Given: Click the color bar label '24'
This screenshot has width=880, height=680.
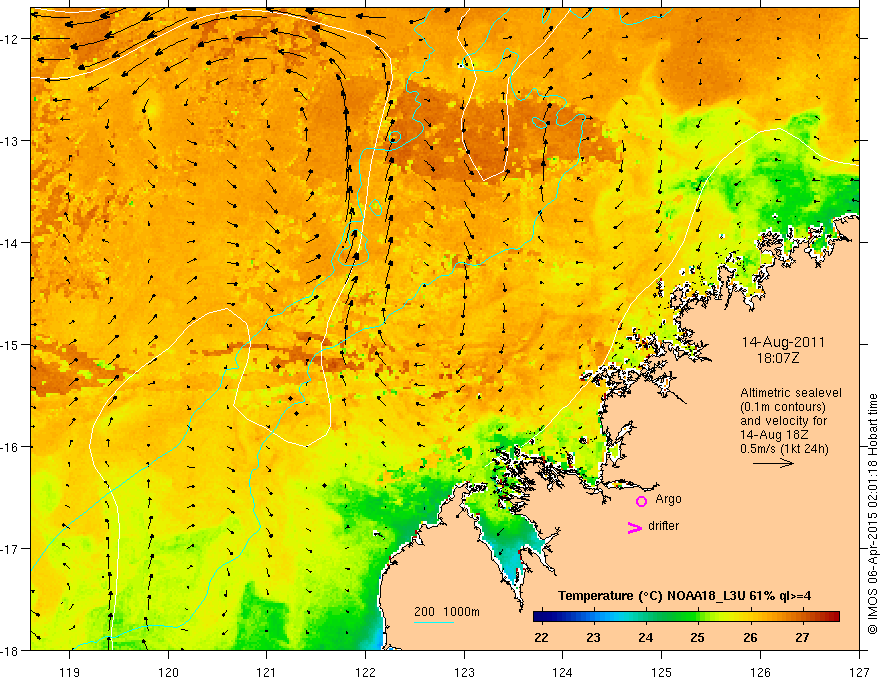Looking at the screenshot, I should 645,637.
